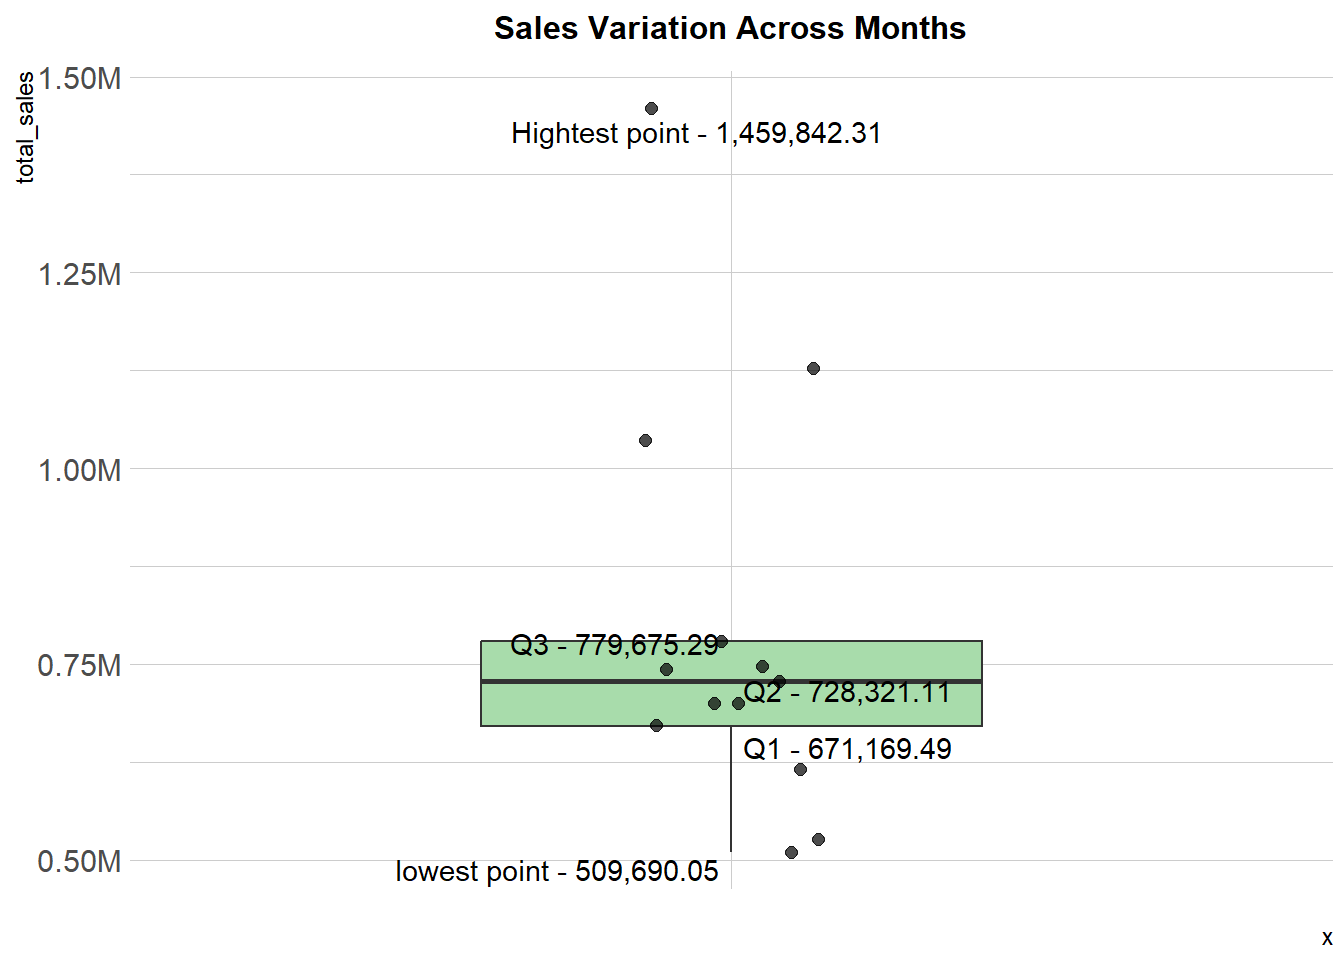Click the data point just above 0.50M gridline
This screenshot has width=1344, height=960.
pos(818,839)
